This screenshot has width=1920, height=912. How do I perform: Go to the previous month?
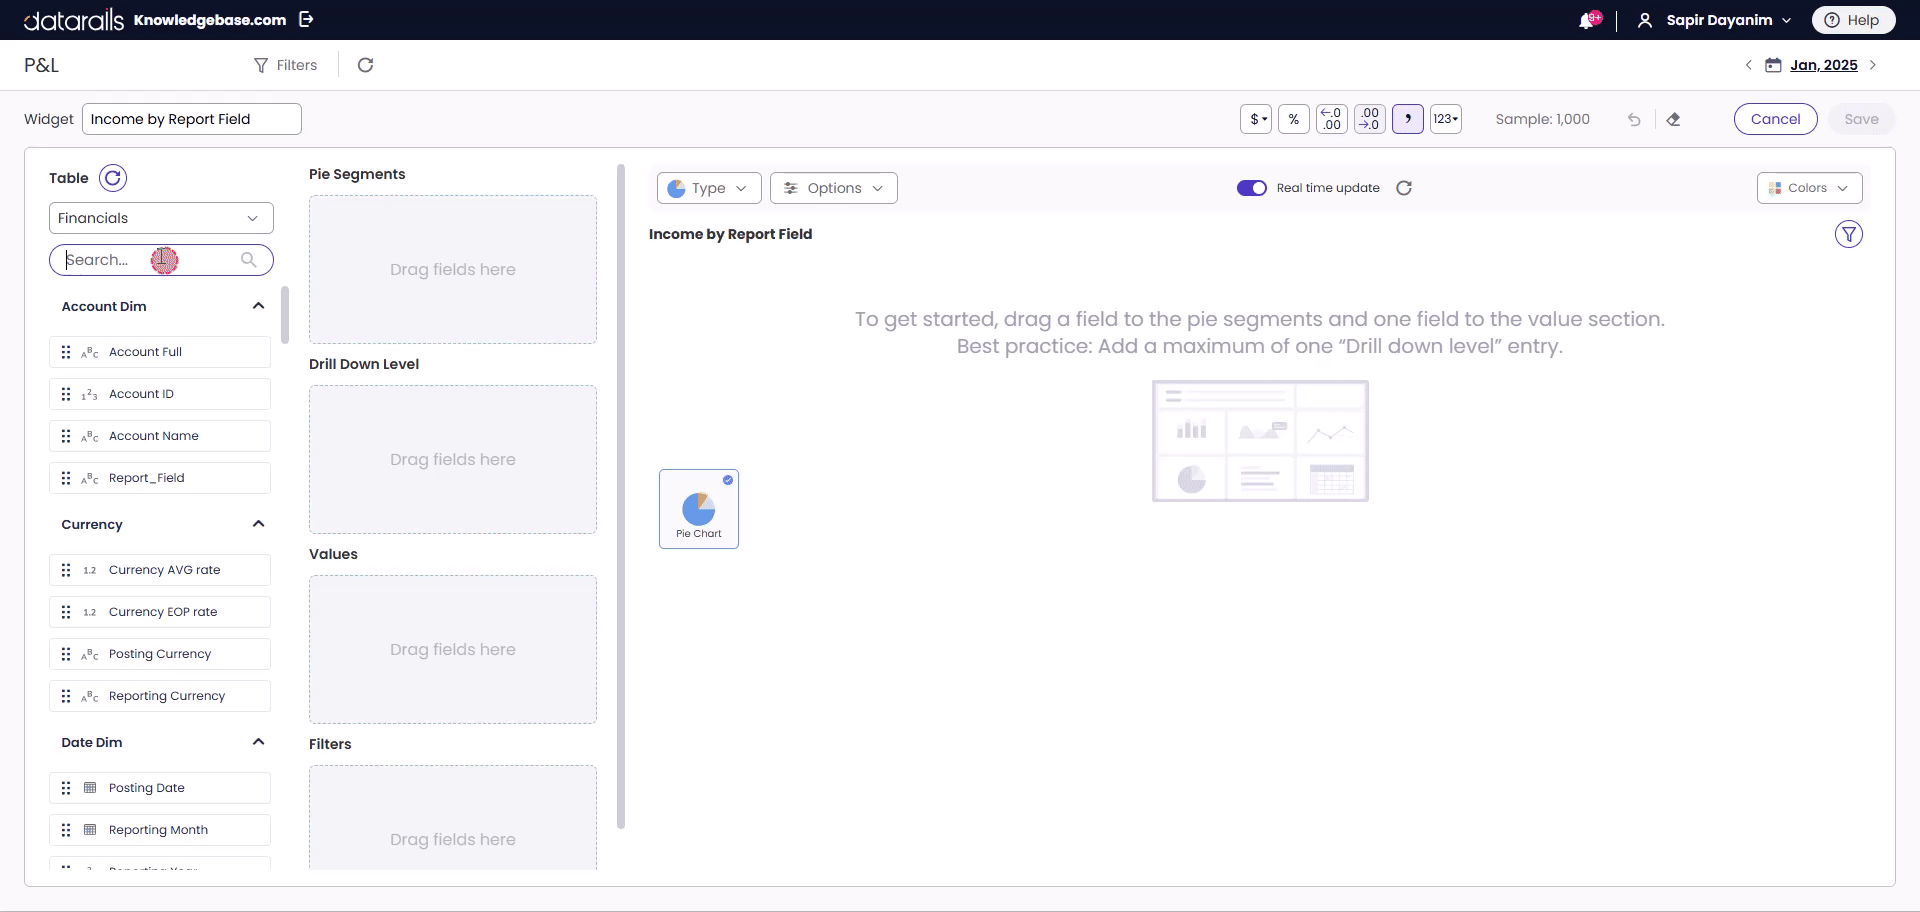[1748, 65]
